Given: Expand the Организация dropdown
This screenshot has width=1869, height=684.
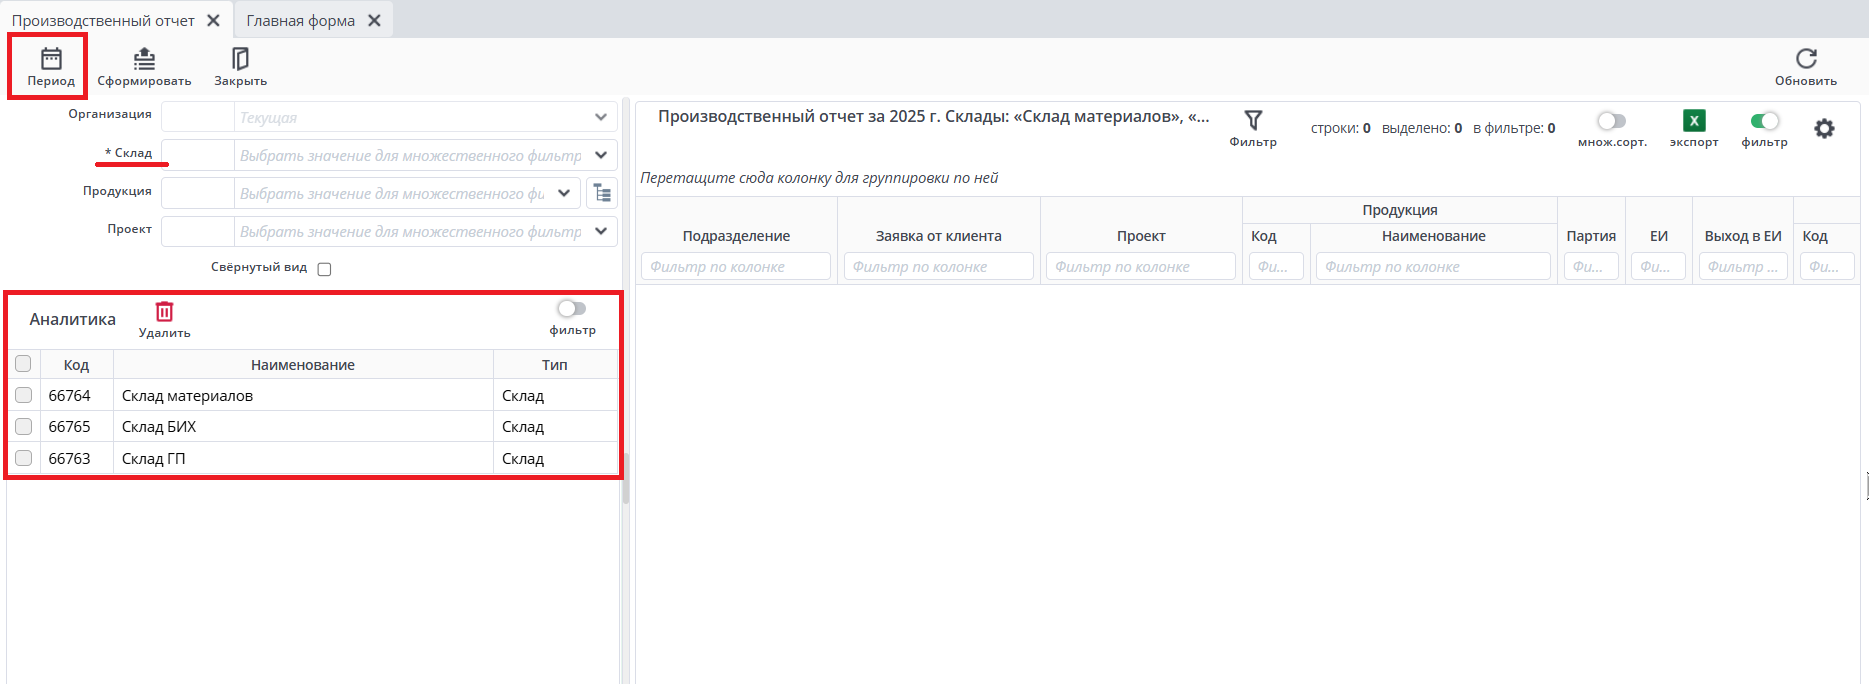Looking at the screenshot, I should pyautogui.click(x=600, y=117).
